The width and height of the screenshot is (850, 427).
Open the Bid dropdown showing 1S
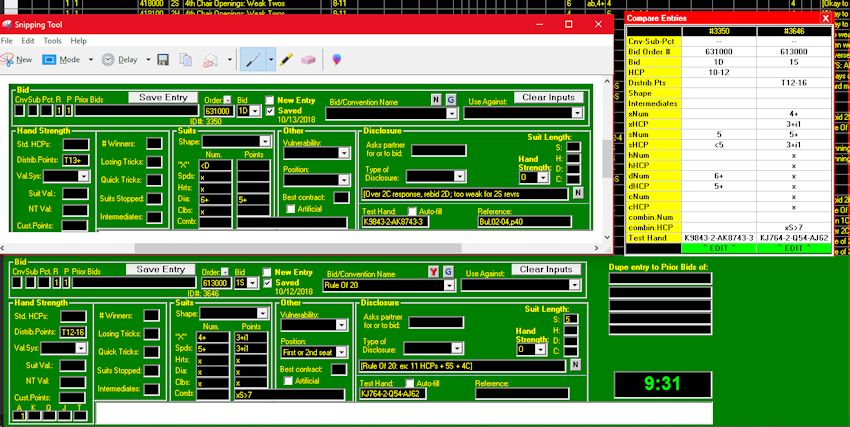[253, 283]
